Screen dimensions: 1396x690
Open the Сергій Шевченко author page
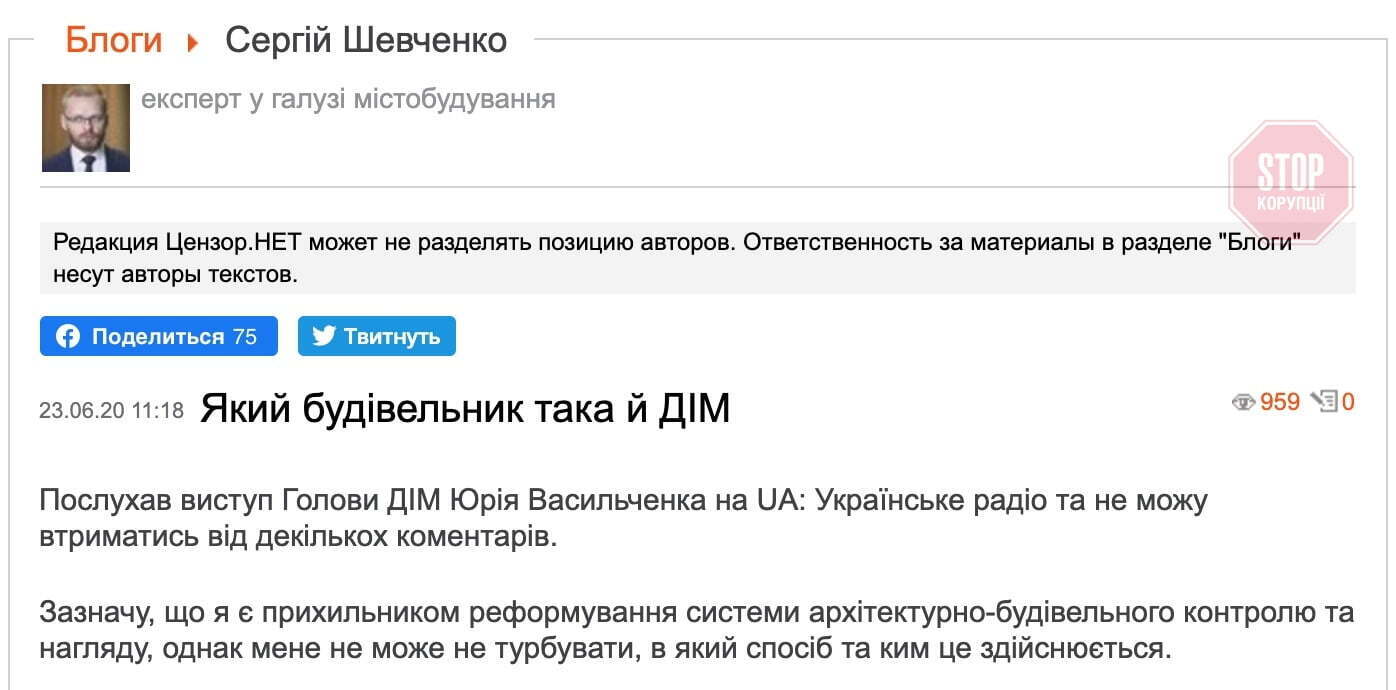coord(366,40)
